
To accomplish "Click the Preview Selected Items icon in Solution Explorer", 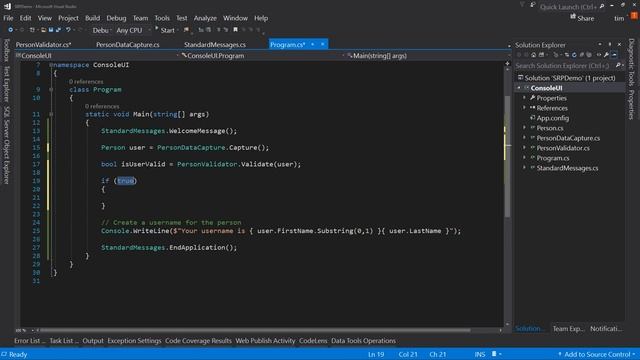I will (614, 55).
